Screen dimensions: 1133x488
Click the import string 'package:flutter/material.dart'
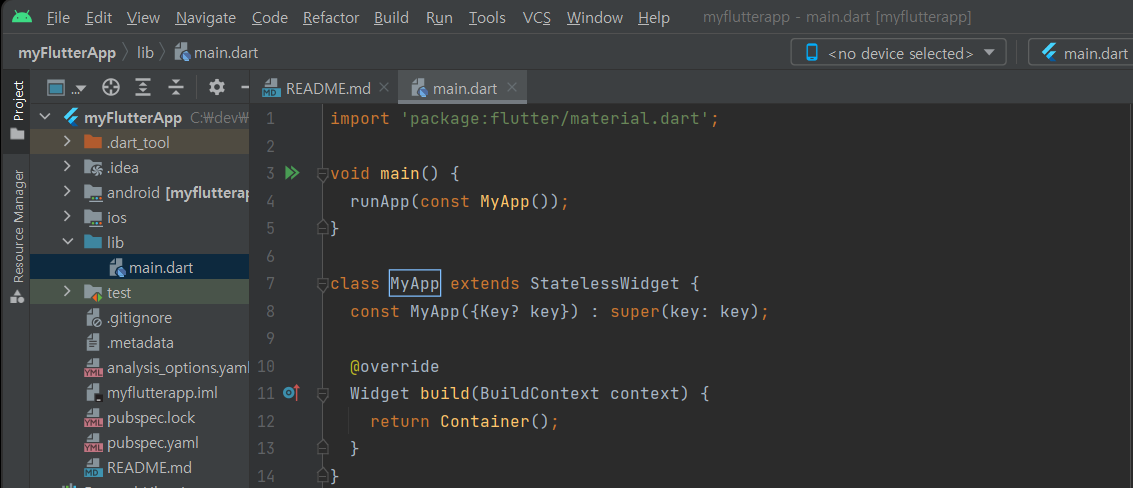[x=556, y=119]
